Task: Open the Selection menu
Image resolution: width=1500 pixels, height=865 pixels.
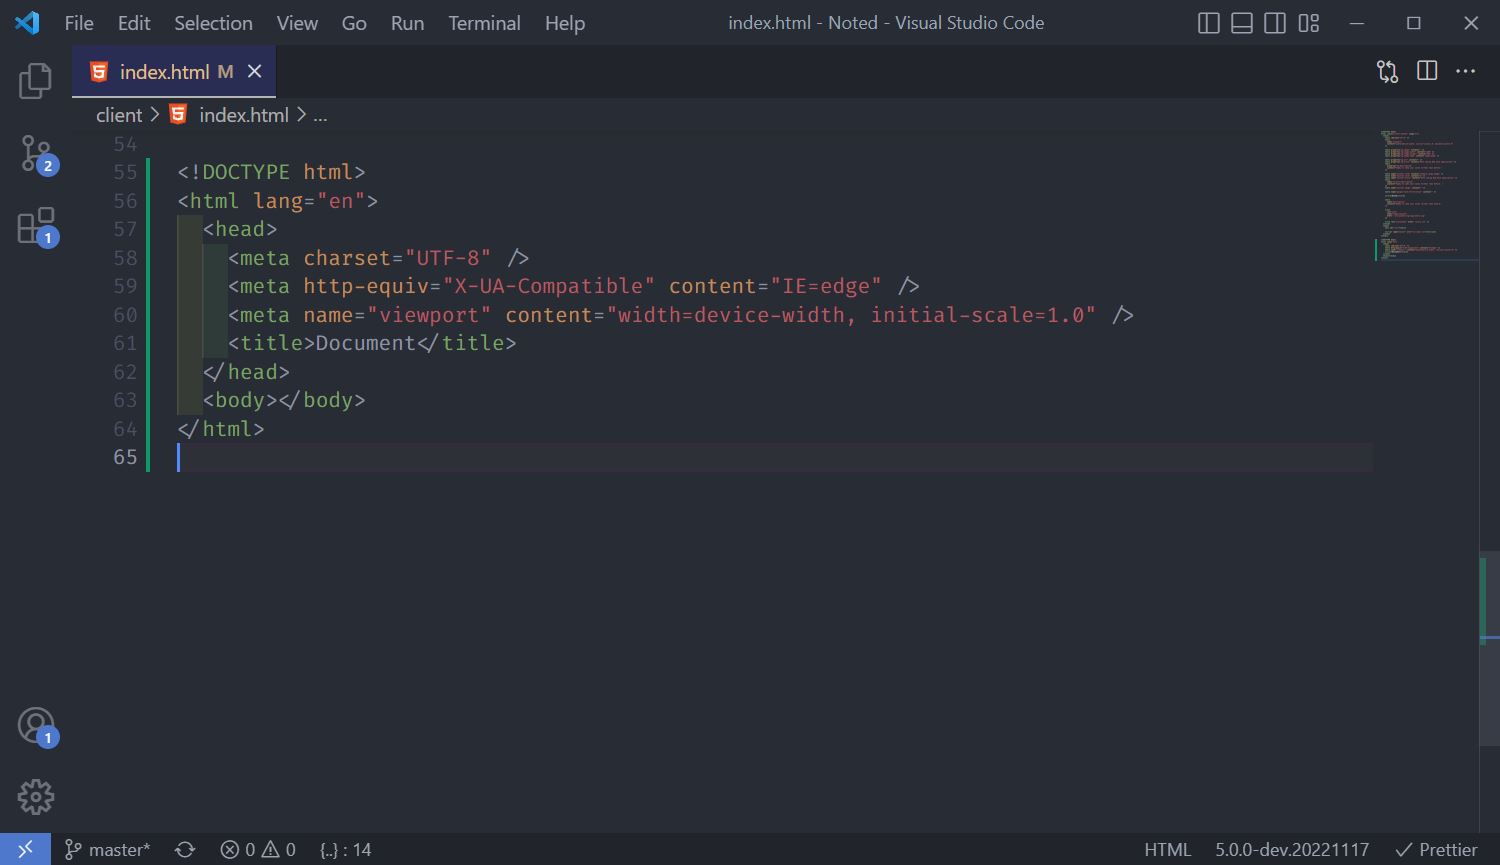Action: pos(213,23)
